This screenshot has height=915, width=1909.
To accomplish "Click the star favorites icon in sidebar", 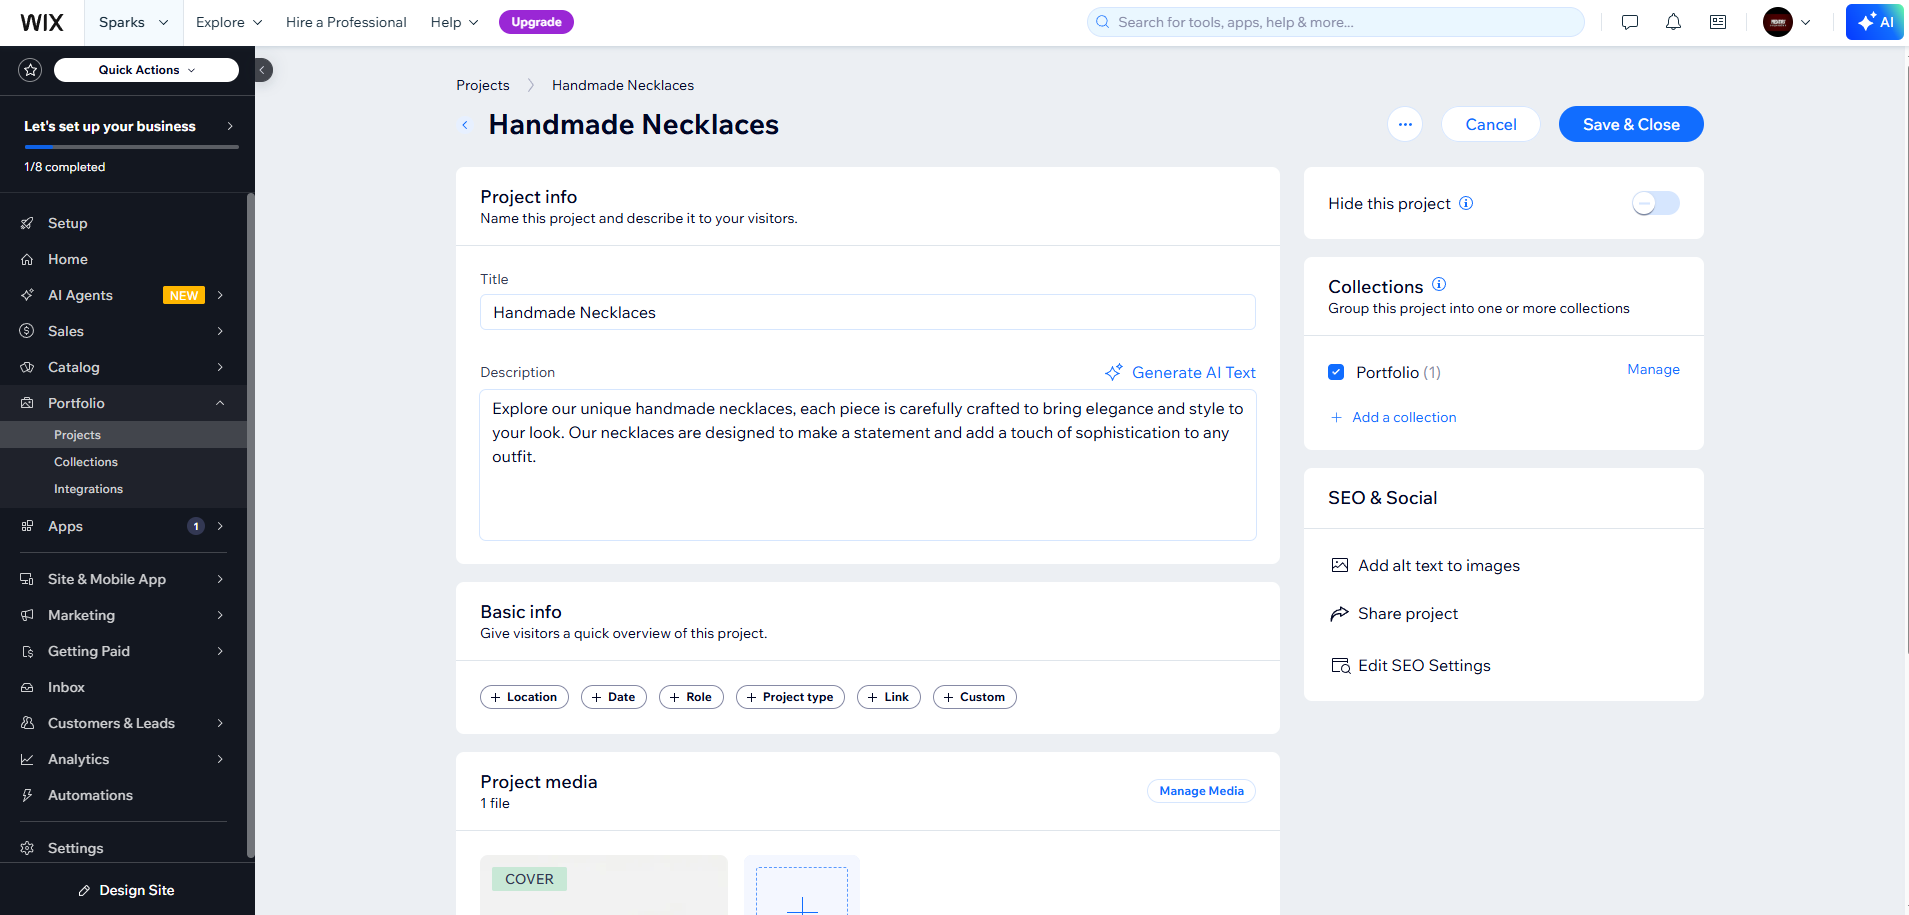I will [30, 70].
